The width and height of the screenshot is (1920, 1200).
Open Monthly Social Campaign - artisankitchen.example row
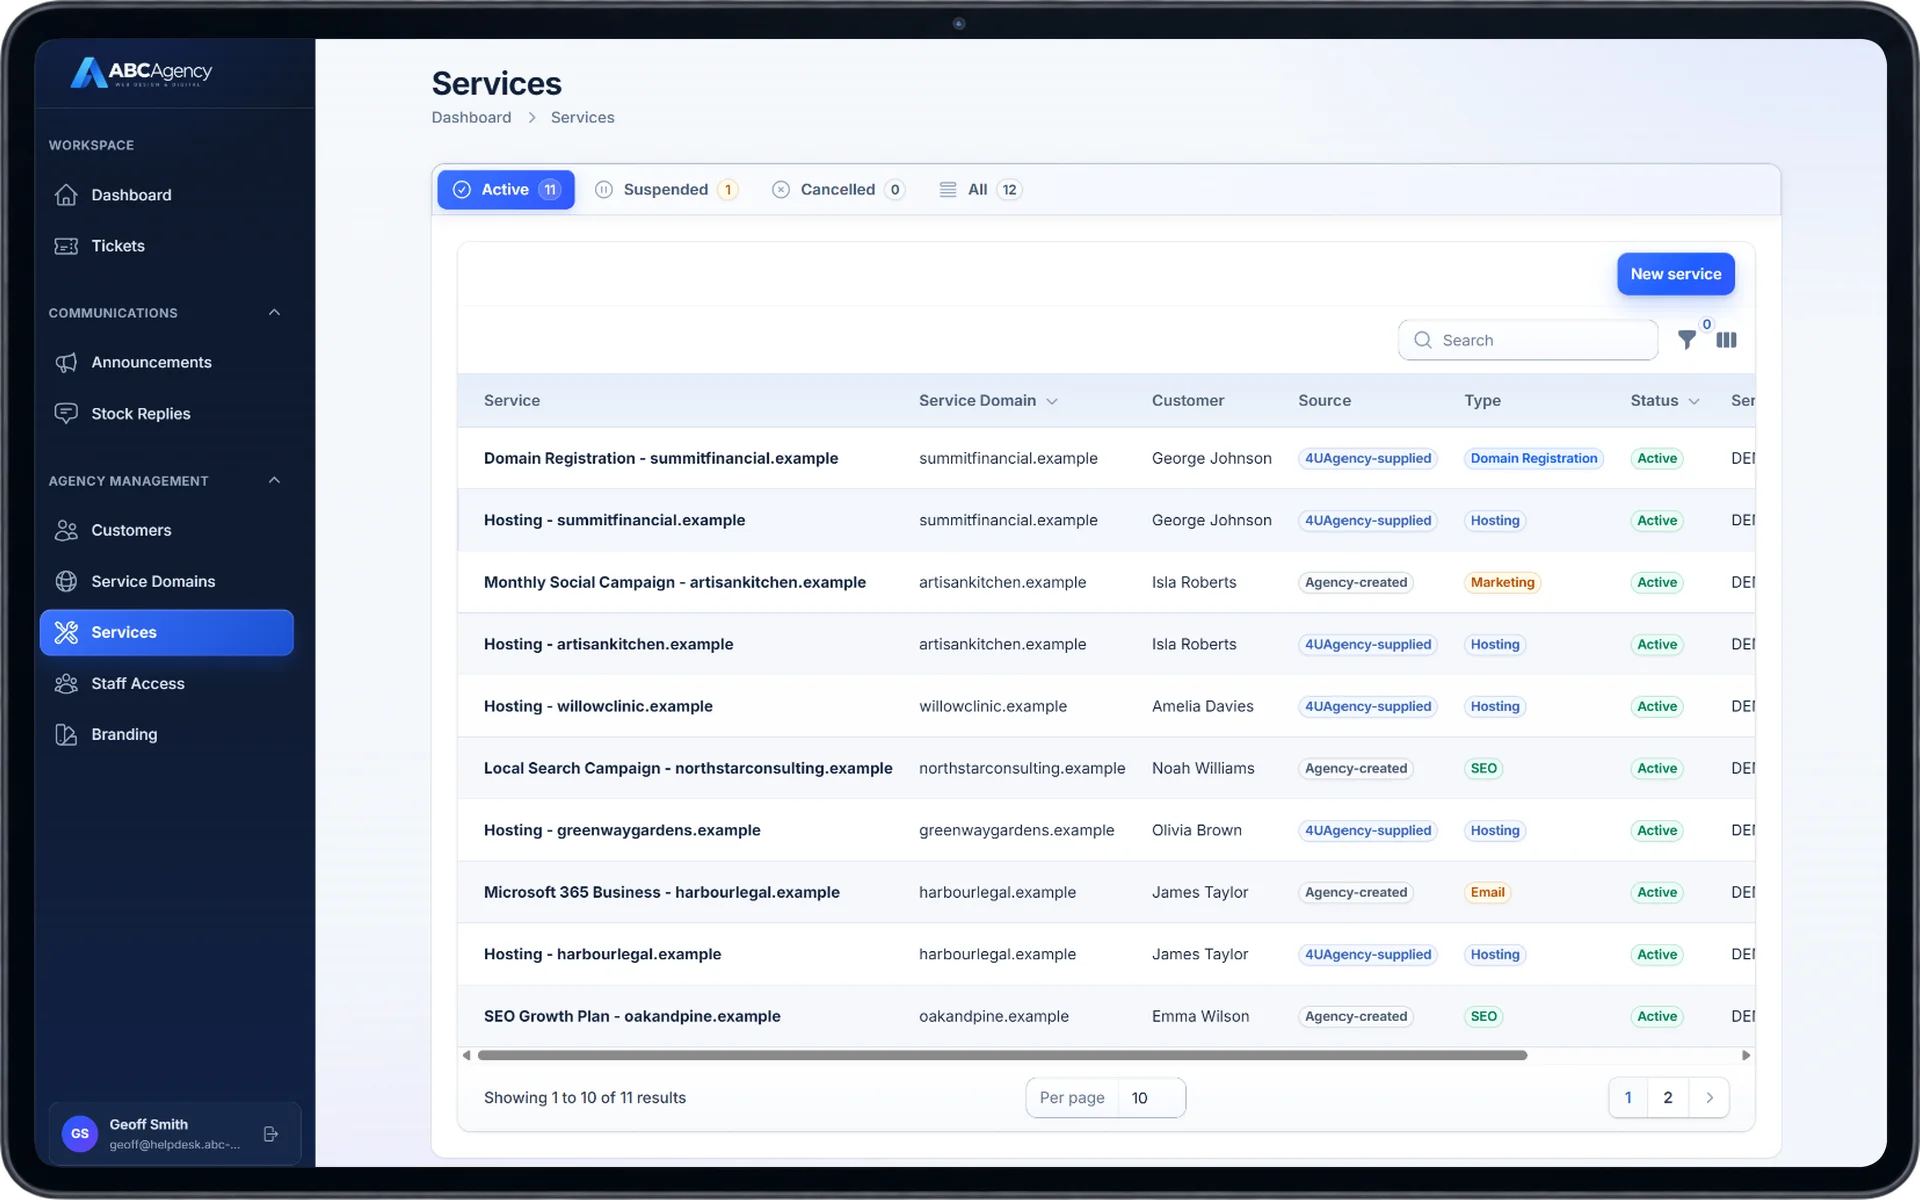tap(675, 582)
